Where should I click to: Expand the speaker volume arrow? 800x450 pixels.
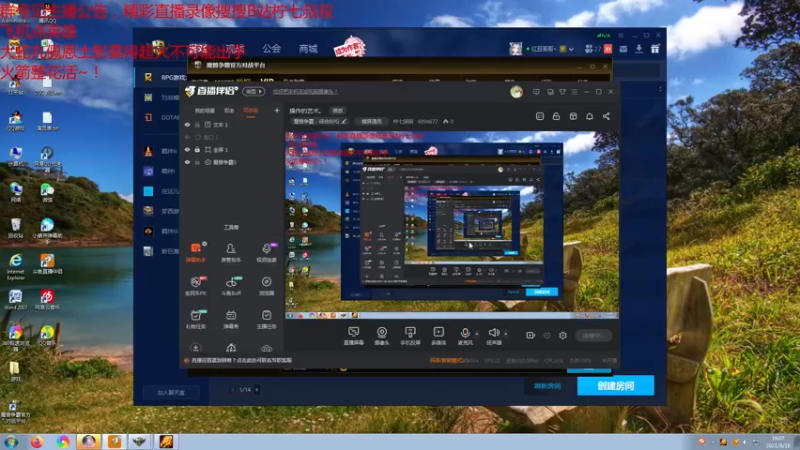click(506, 334)
